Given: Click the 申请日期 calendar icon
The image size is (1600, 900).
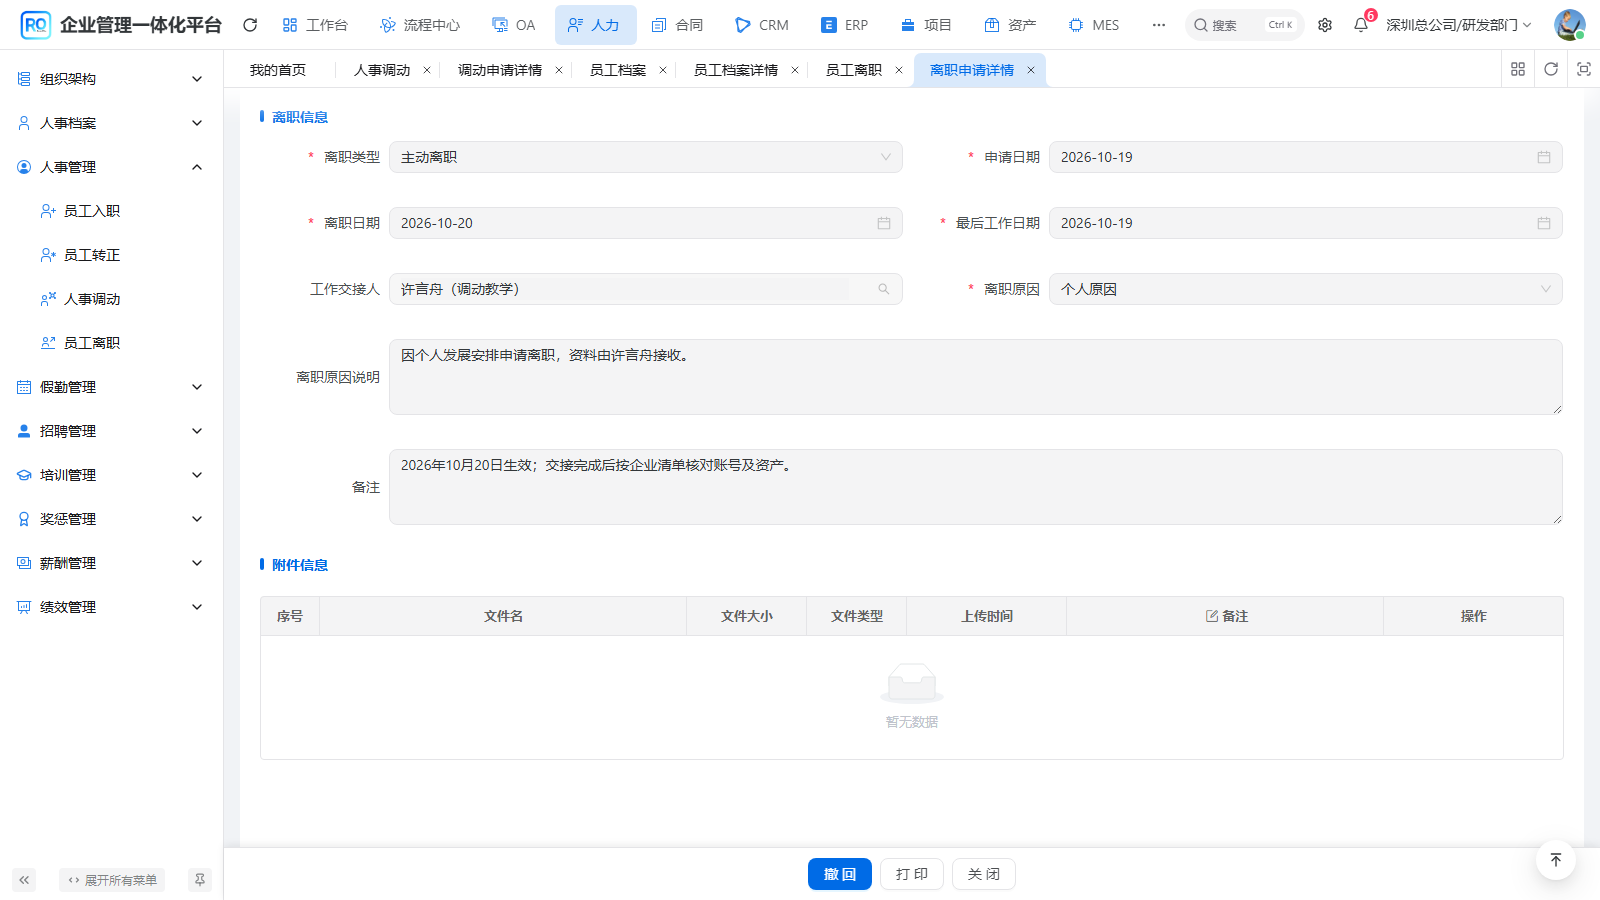Looking at the screenshot, I should click(1544, 157).
